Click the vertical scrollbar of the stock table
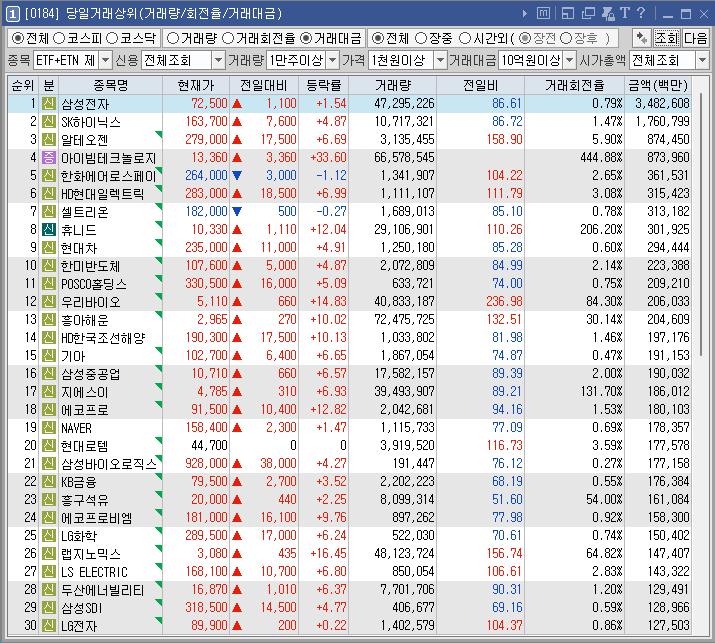This screenshot has width=715, height=643. 700,226
